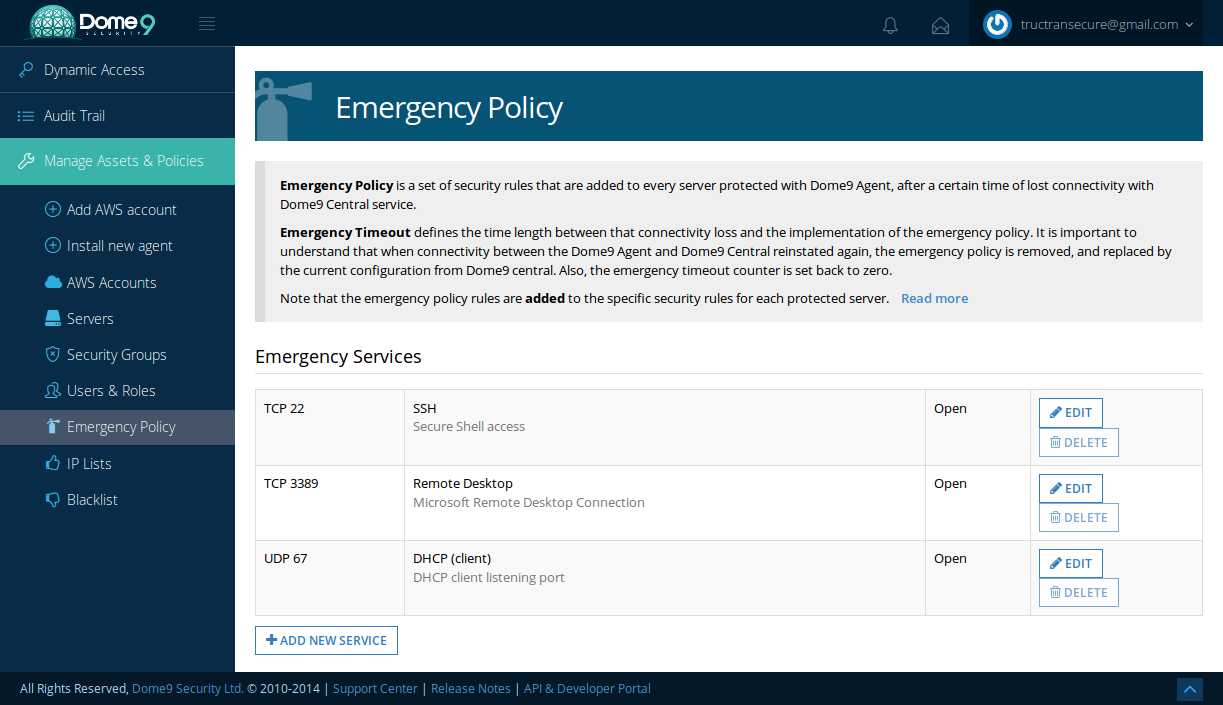Screen dimensions: 1223x705
Task: Click the Dome9 Security logo
Action: [x=92, y=23]
